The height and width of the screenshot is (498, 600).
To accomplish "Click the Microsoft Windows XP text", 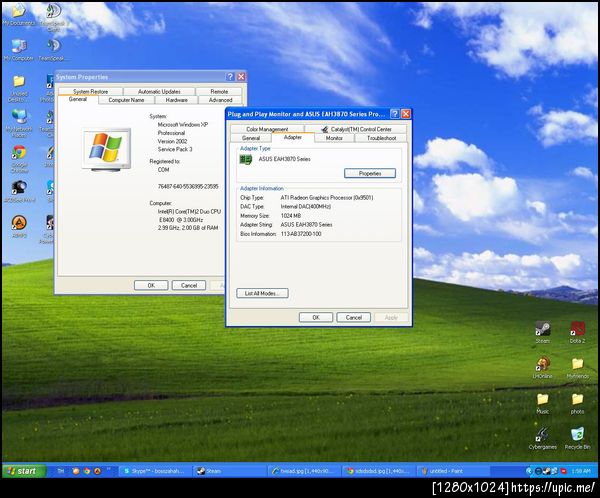I will coord(183,124).
